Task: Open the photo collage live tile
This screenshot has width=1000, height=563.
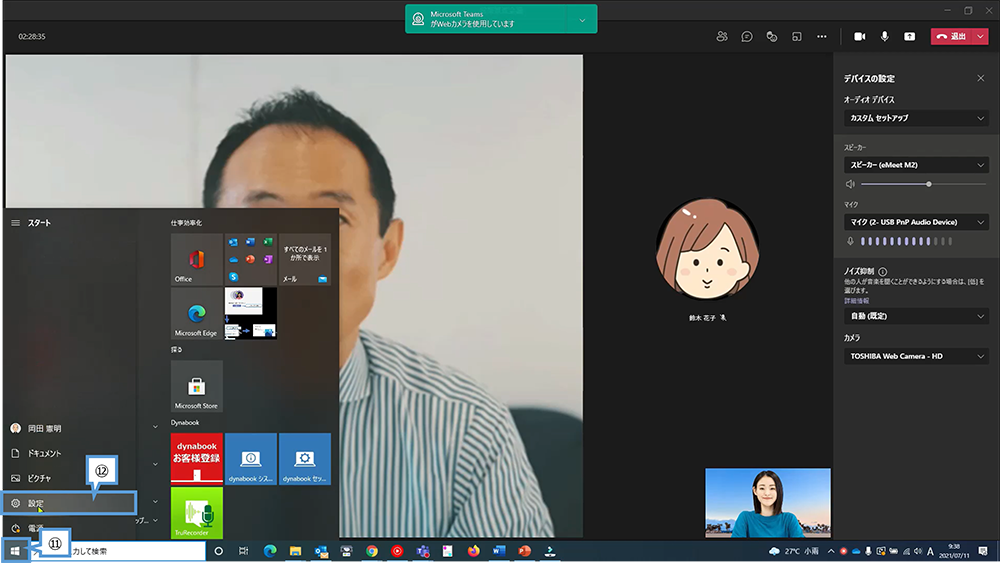Action: tap(251, 313)
